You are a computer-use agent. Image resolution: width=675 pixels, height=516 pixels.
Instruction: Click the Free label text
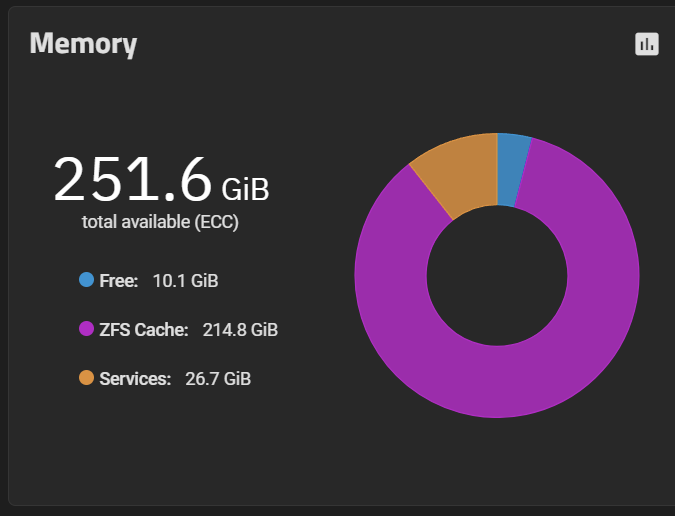click(x=119, y=281)
